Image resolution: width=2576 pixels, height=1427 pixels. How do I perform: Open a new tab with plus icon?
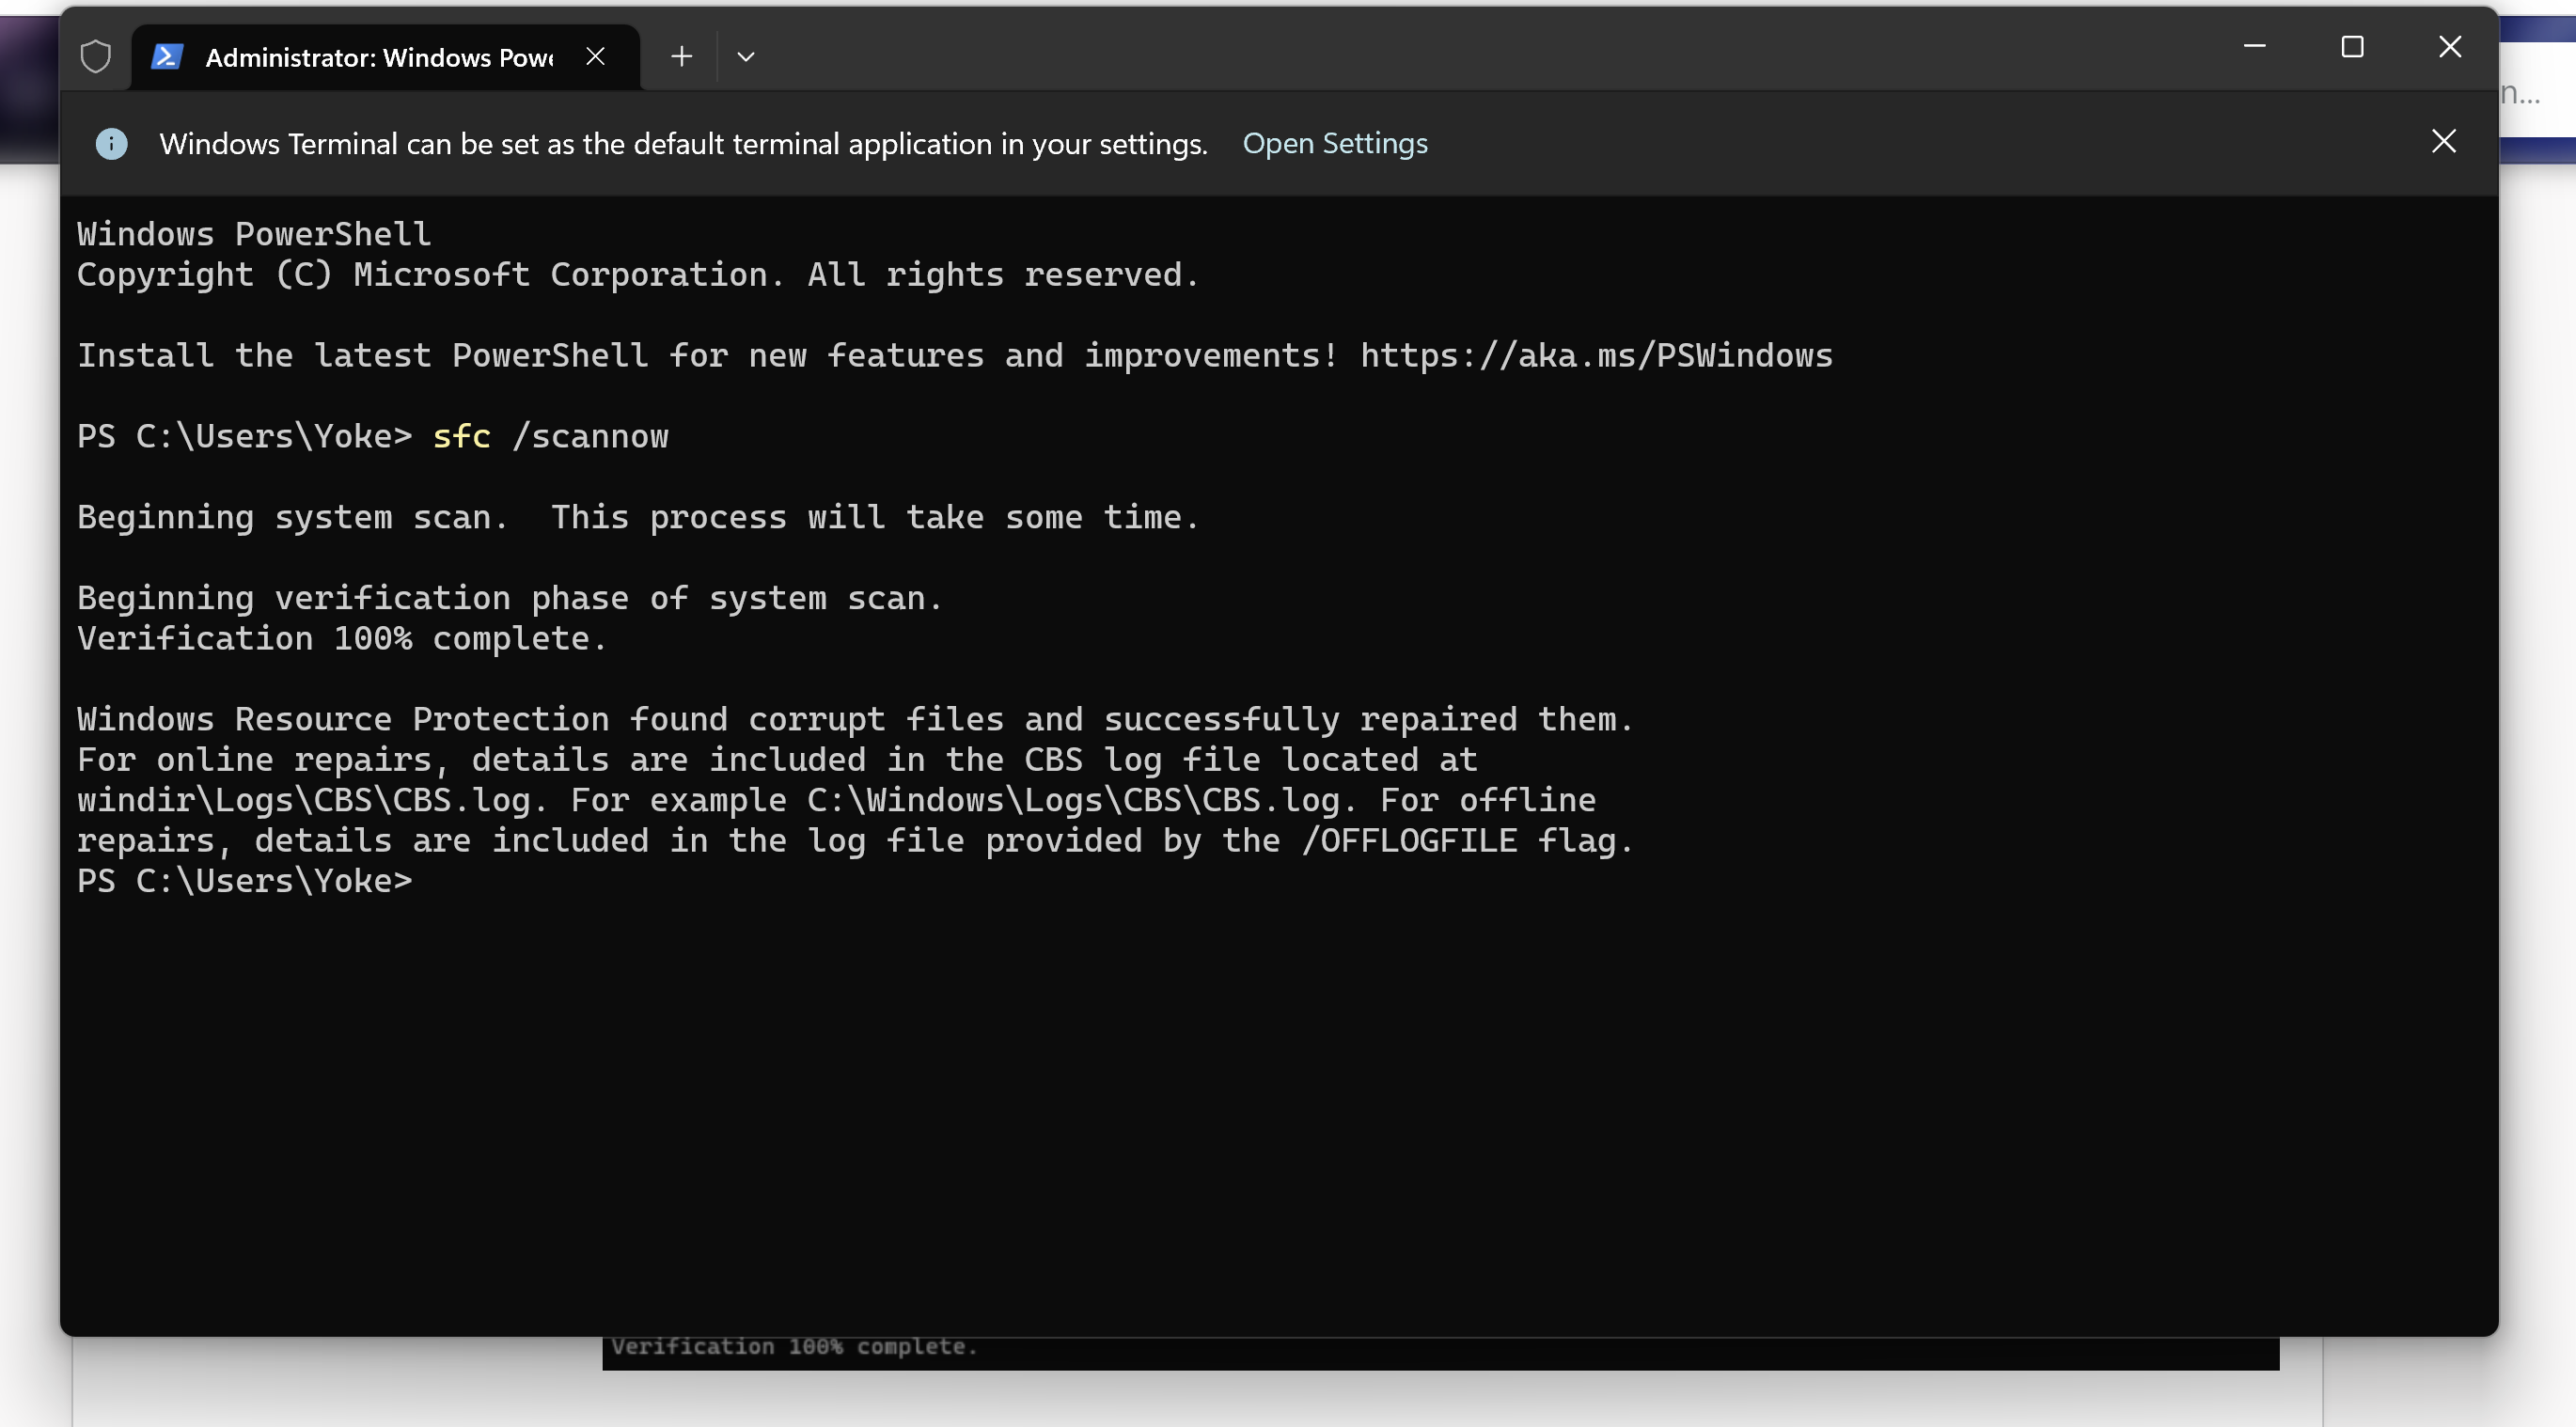tap(682, 56)
